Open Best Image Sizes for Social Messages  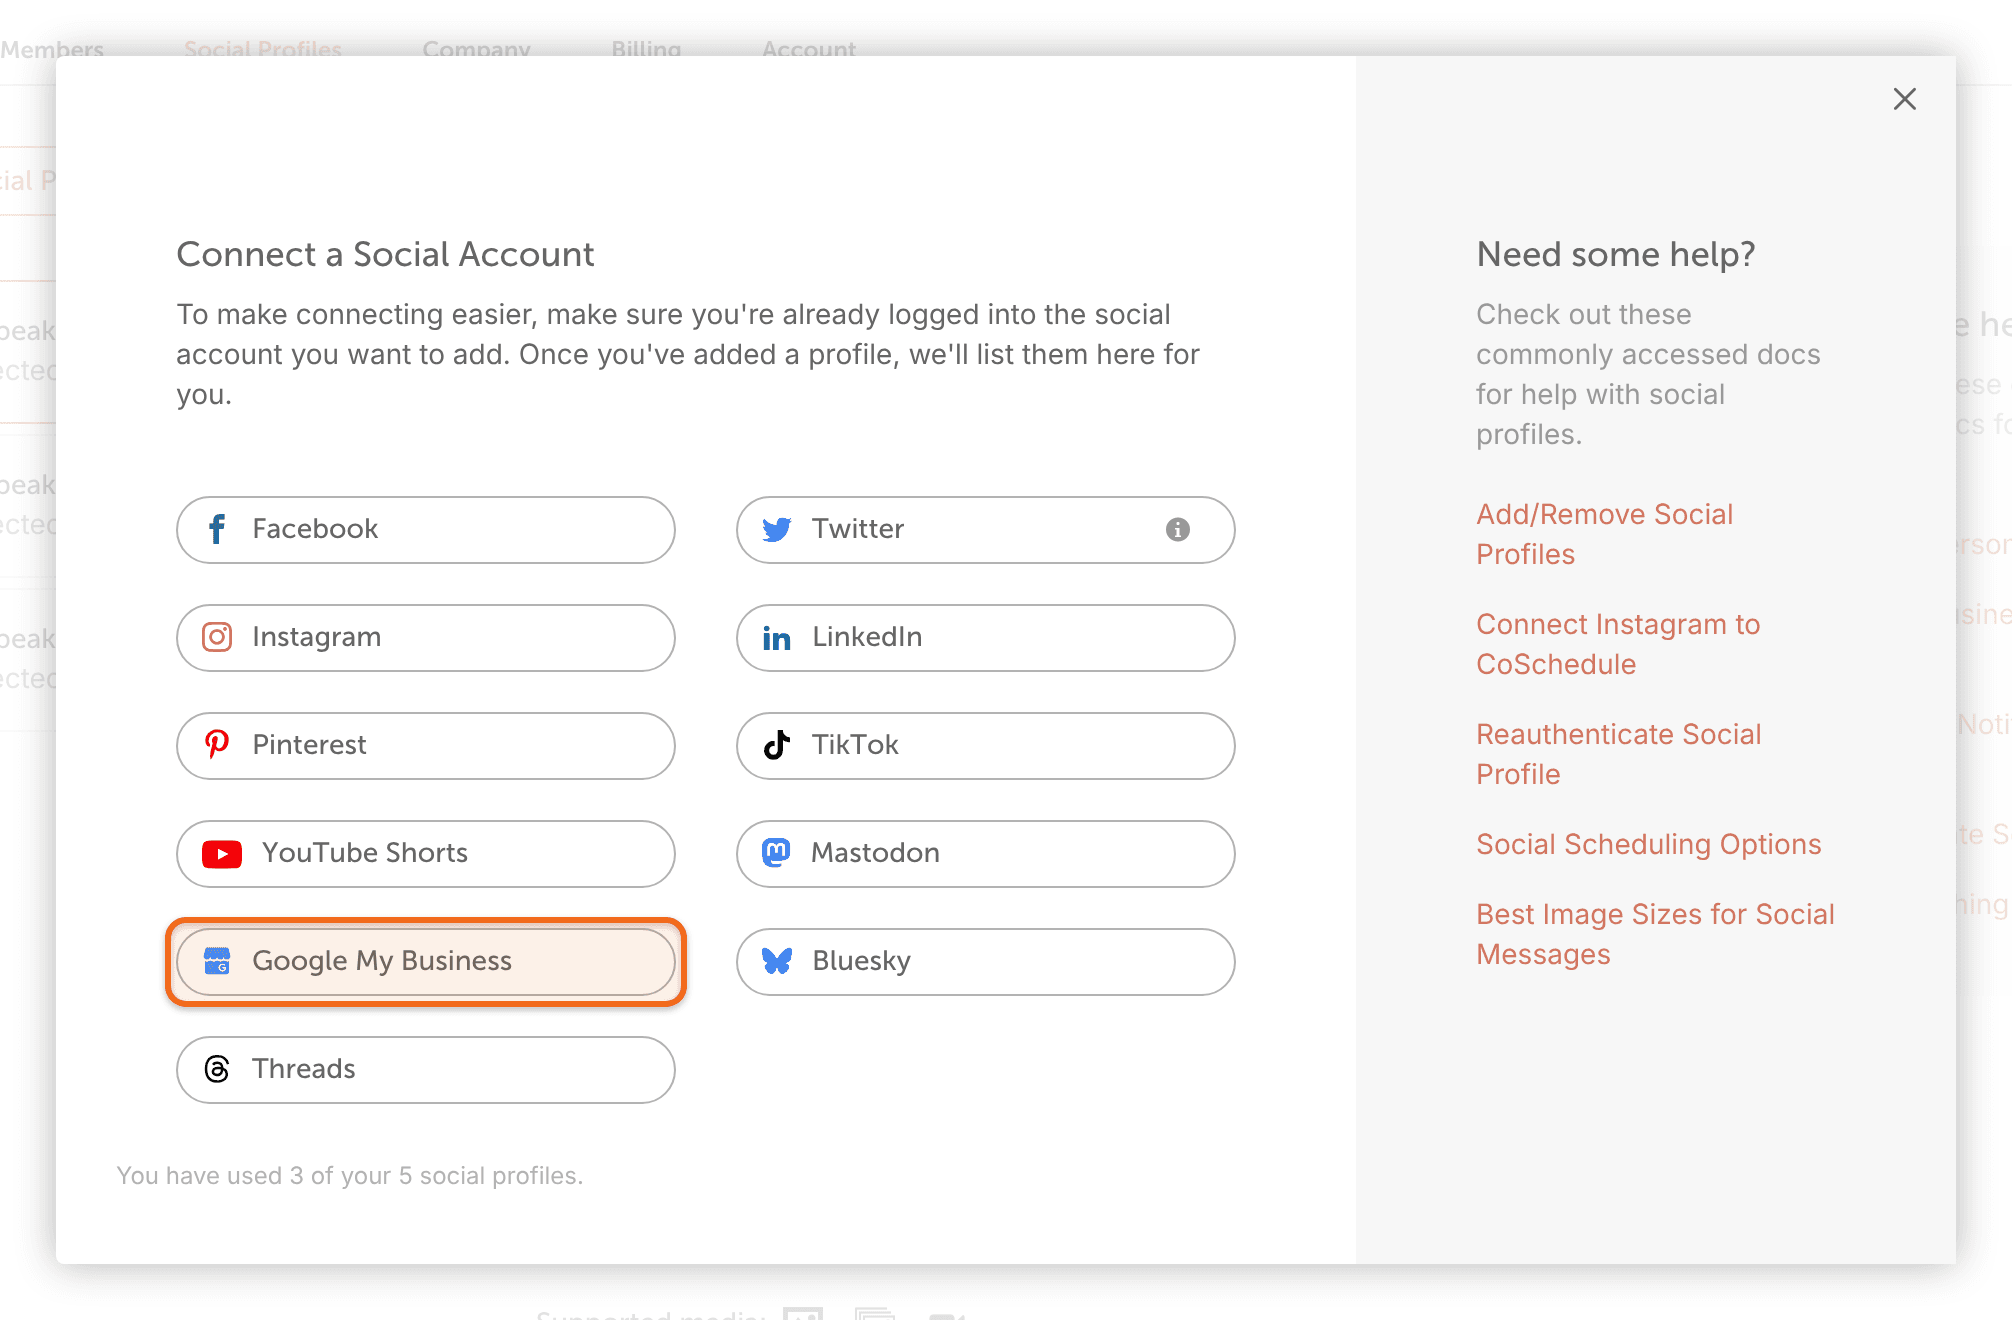(1655, 934)
